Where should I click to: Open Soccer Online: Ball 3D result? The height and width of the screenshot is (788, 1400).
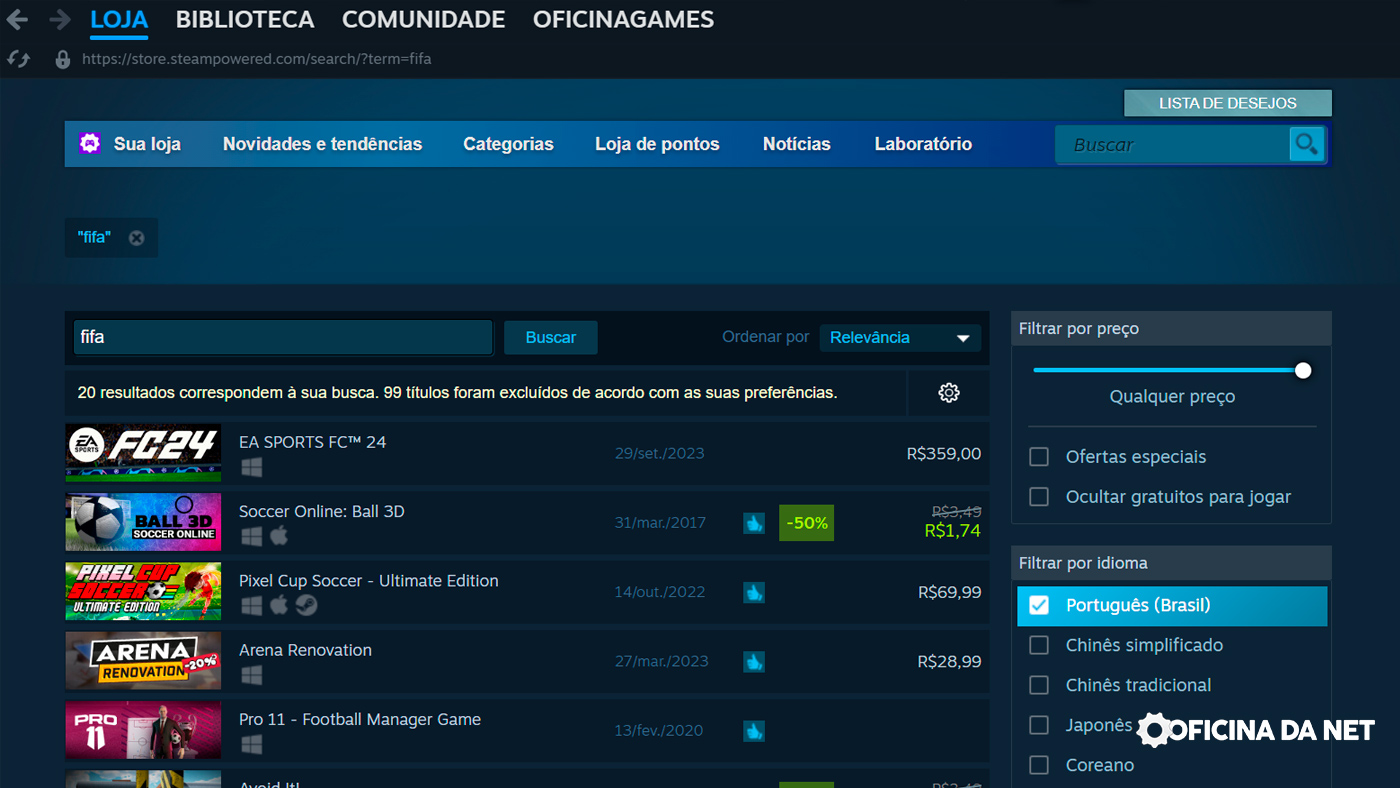(x=527, y=522)
